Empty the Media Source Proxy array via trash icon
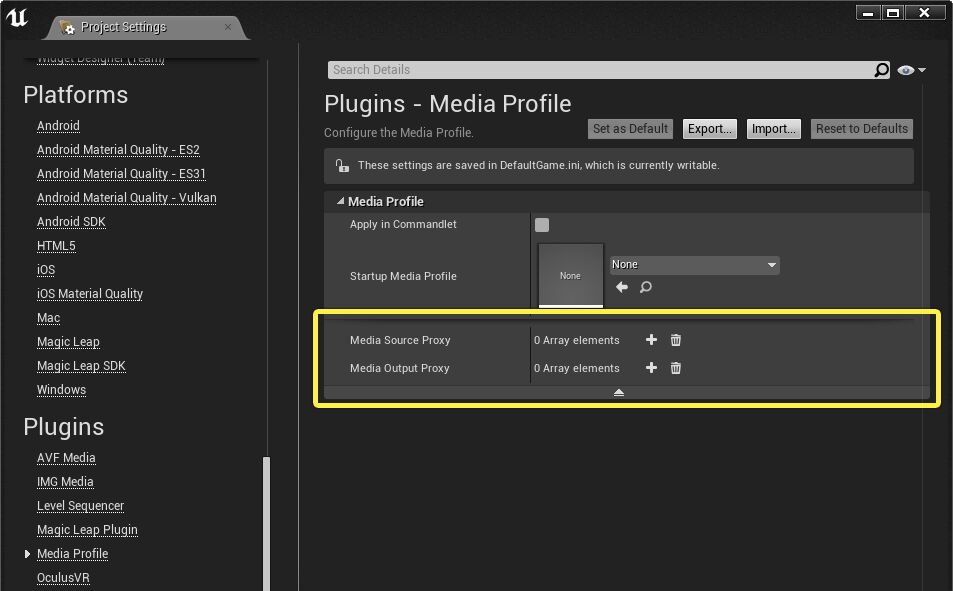 tap(675, 340)
